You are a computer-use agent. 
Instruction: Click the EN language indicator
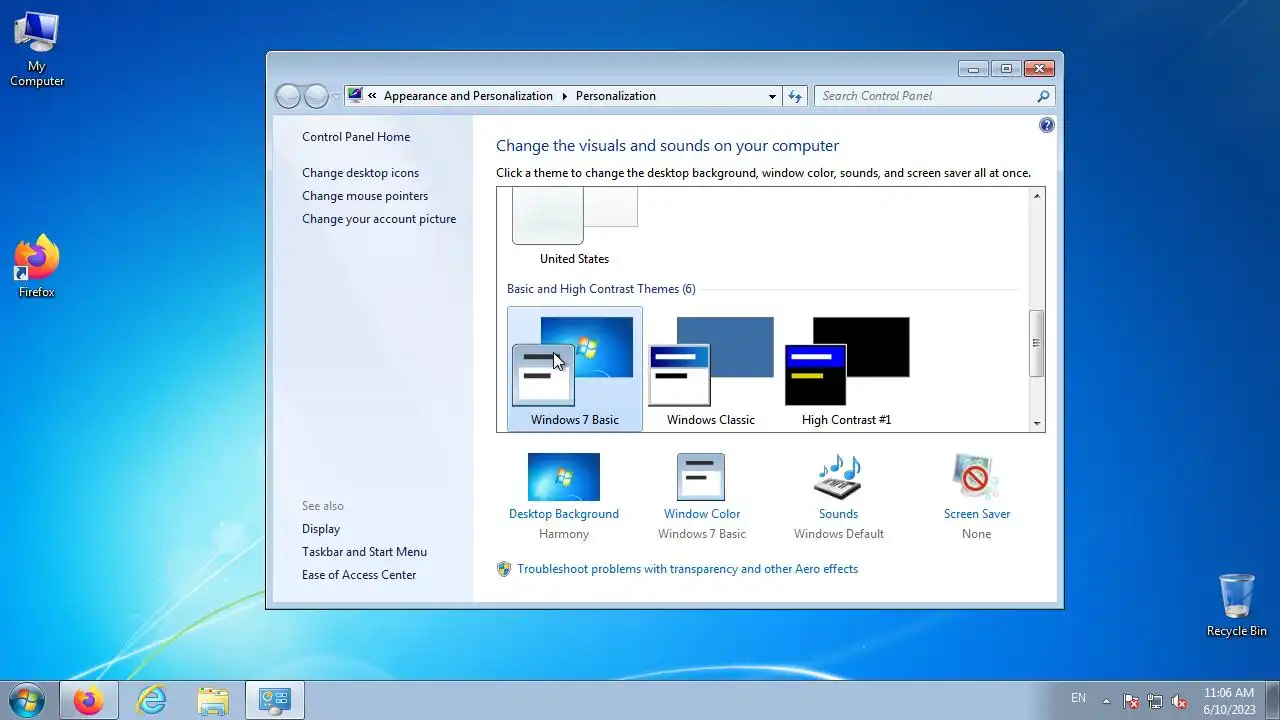tap(1078, 698)
